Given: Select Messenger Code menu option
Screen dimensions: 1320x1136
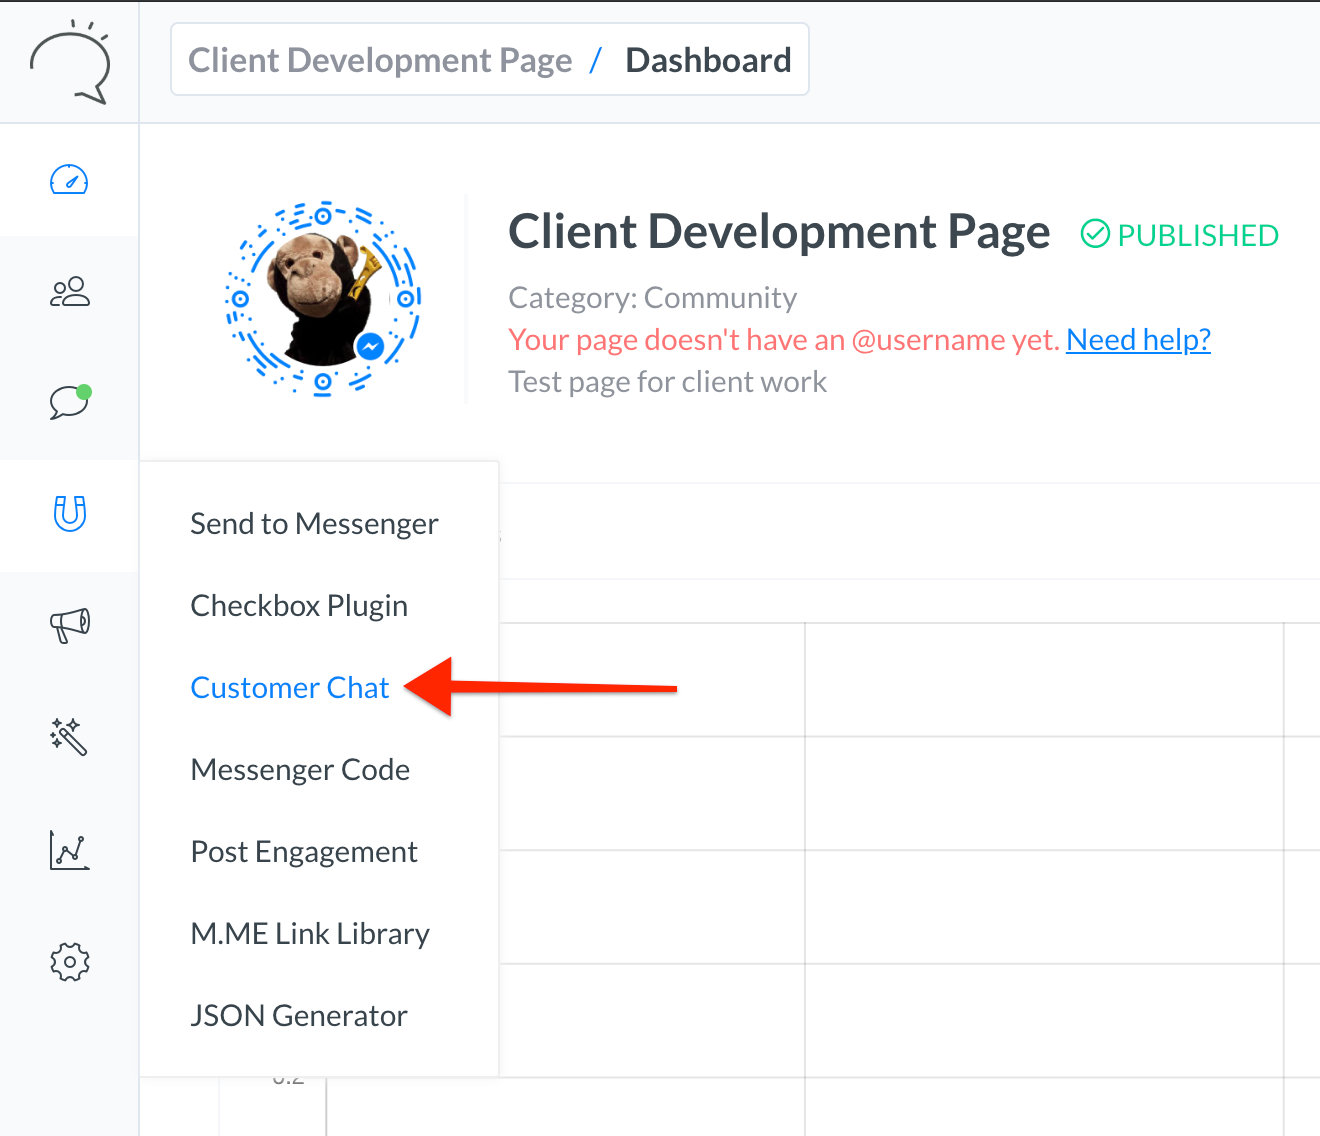Looking at the screenshot, I should click(x=300, y=770).
